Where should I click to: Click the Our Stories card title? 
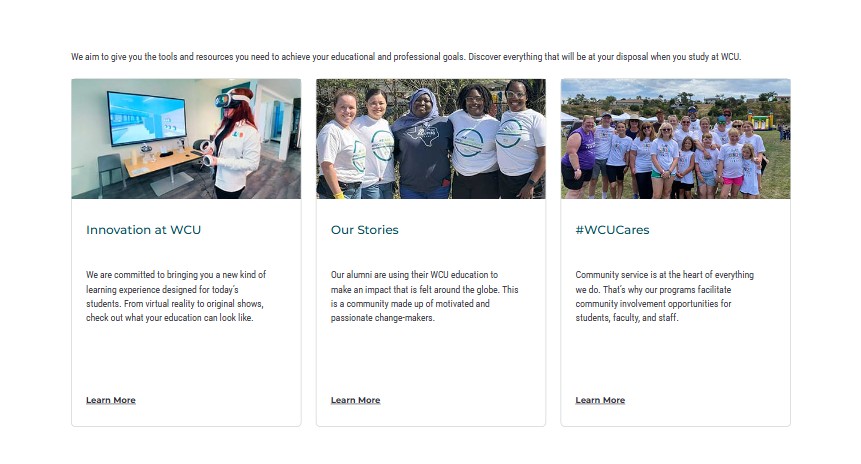click(365, 230)
